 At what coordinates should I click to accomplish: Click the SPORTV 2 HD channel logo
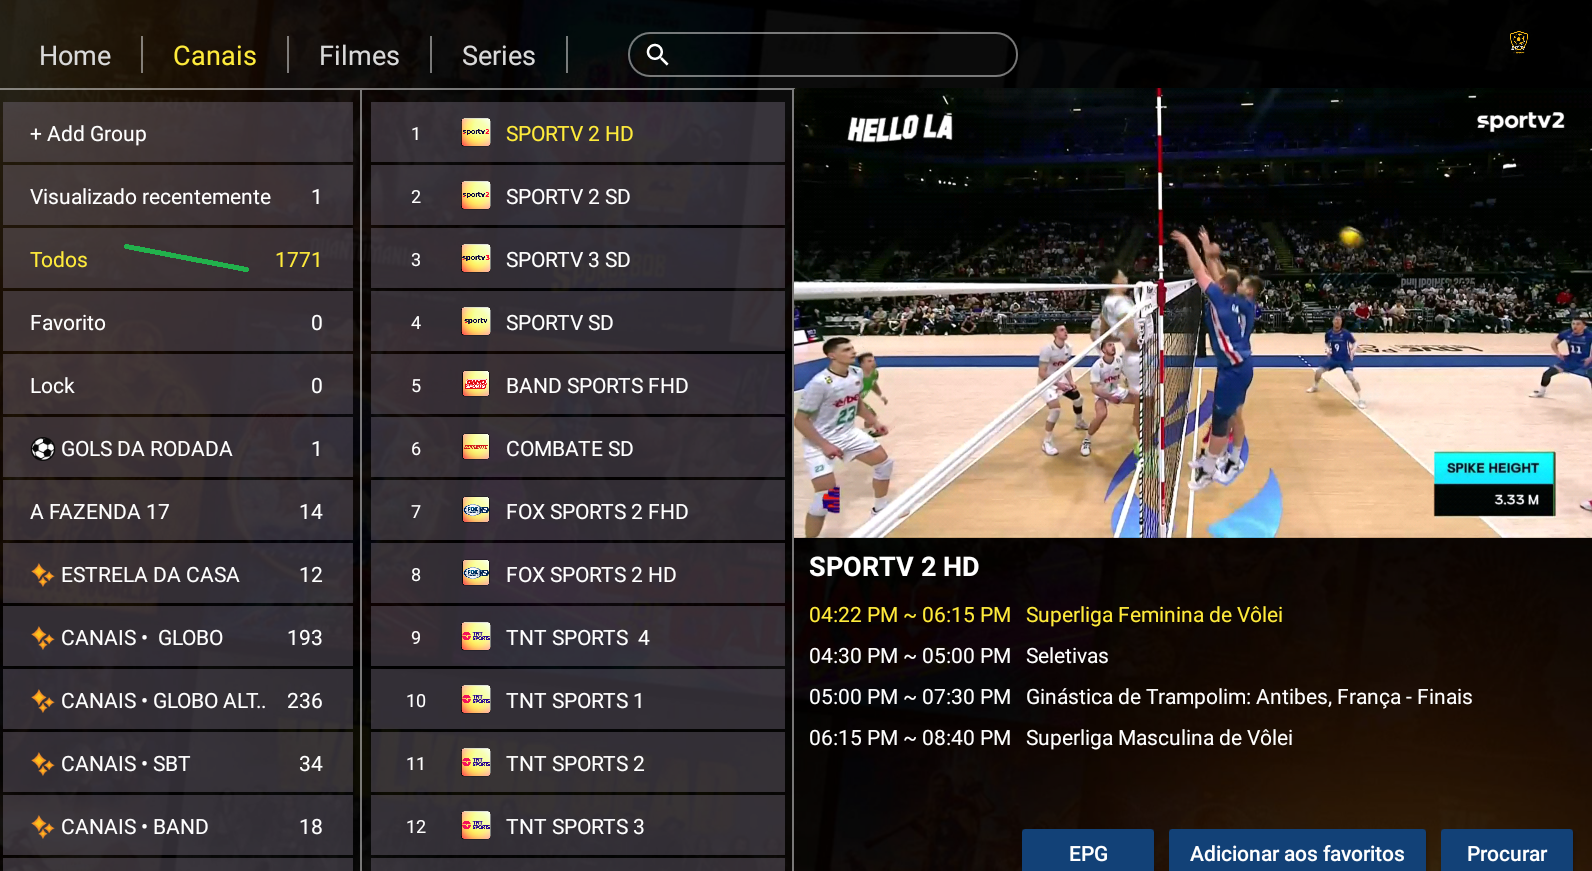[x=476, y=133]
